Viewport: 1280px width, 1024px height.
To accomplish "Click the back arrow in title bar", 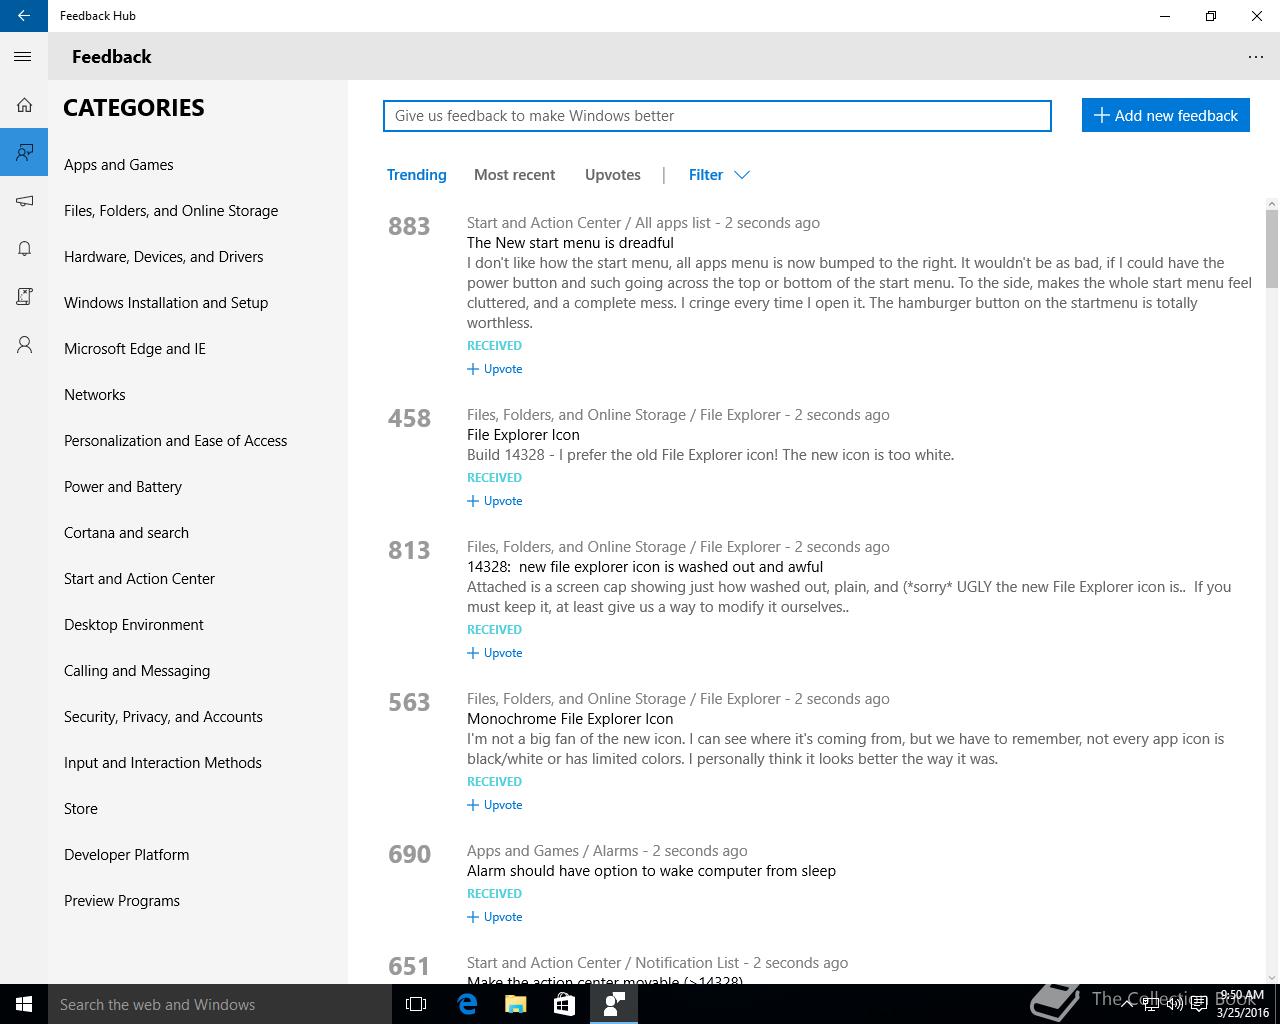I will coord(23,16).
